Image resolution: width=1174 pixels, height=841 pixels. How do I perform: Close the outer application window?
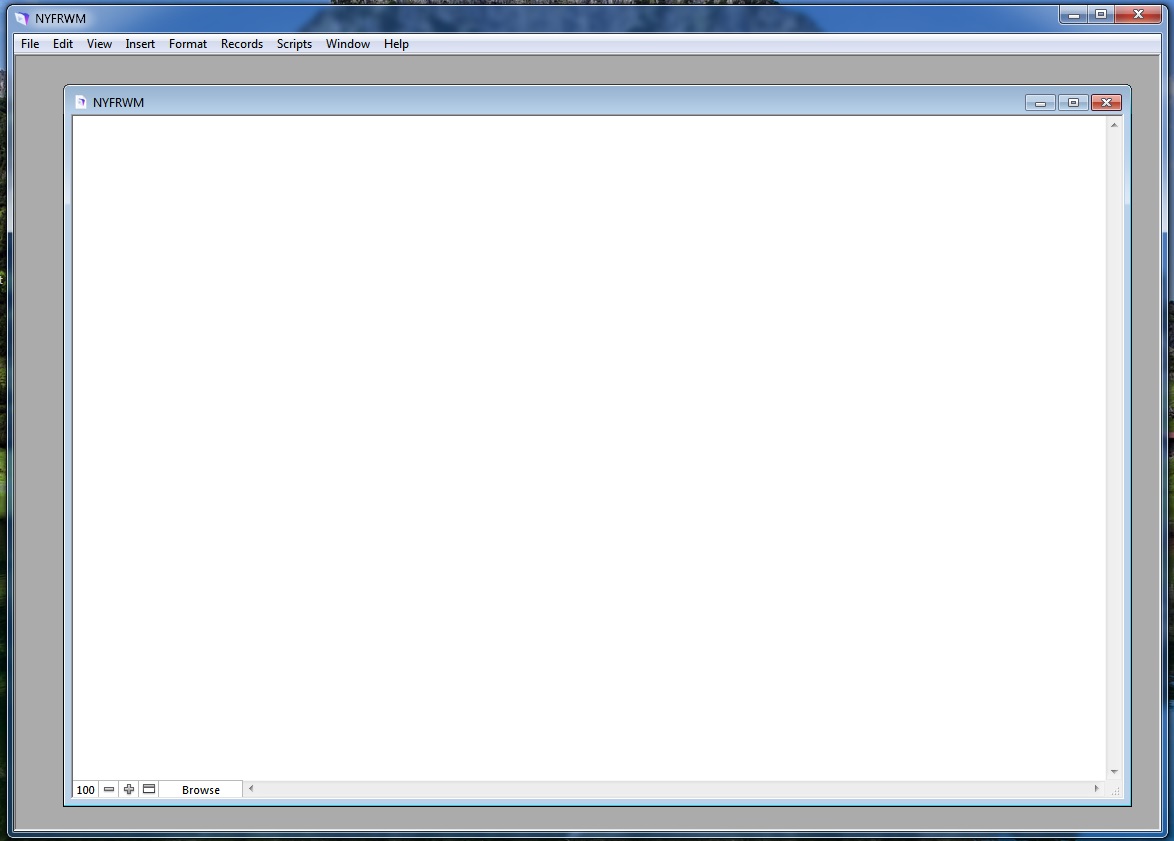pos(1138,14)
